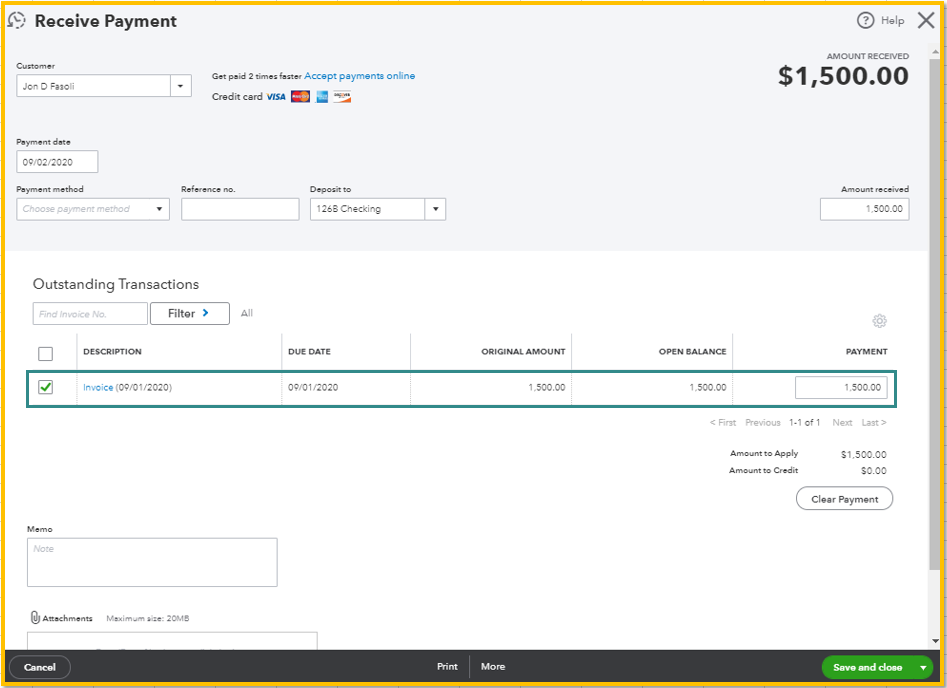
Task: Click the Customer name field Jon D Fasoli
Action: point(94,86)
